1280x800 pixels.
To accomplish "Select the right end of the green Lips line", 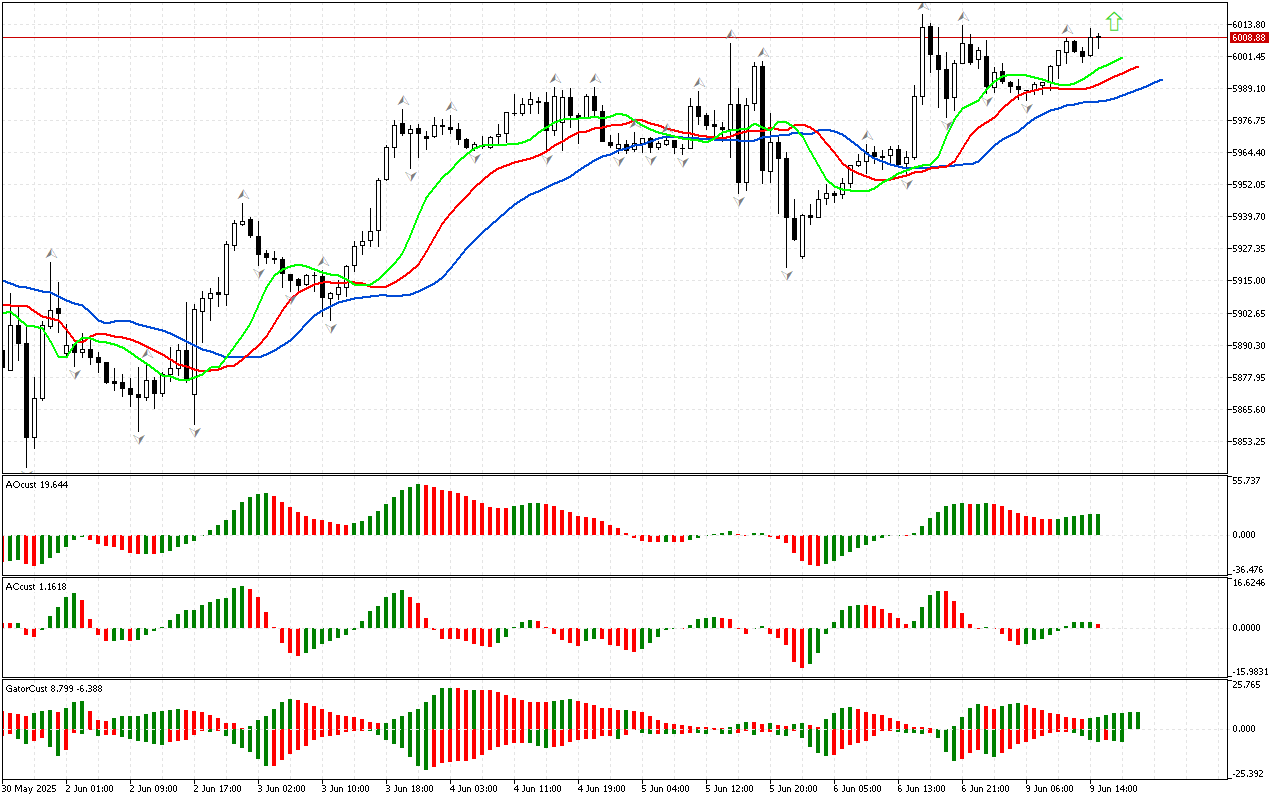I will click(1121, 58).
